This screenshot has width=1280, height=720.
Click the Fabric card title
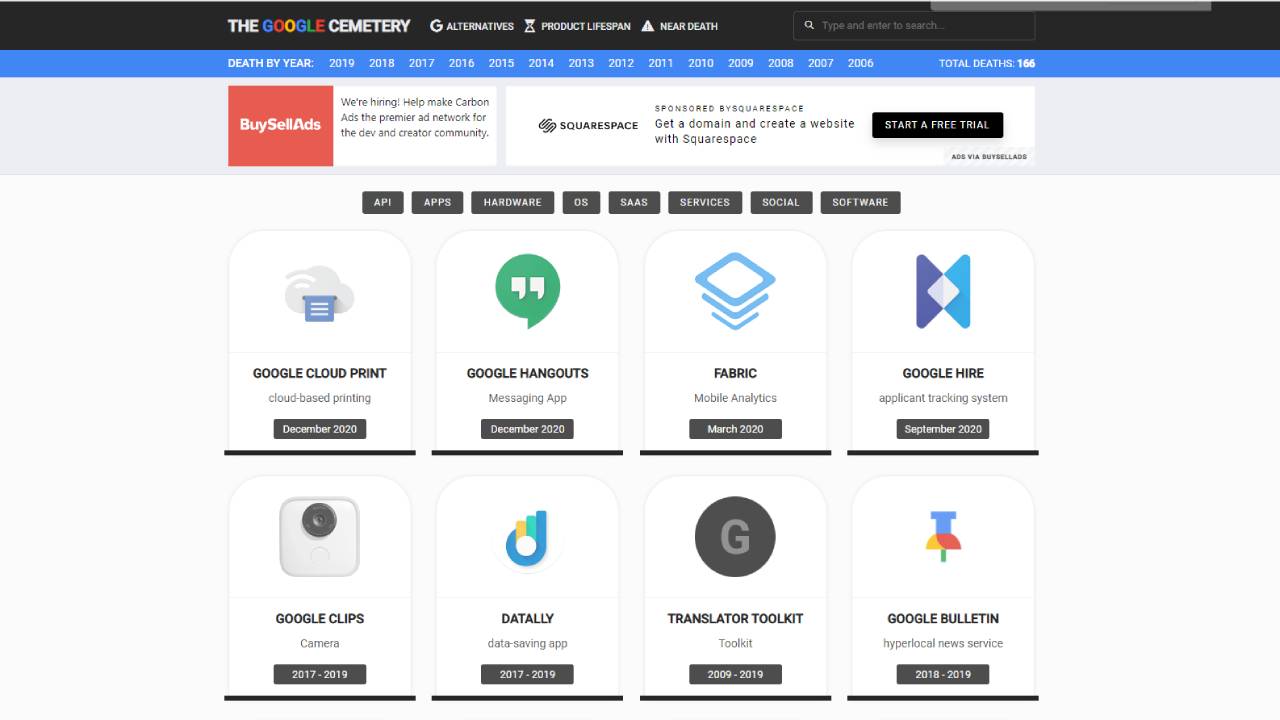point(735,373)
